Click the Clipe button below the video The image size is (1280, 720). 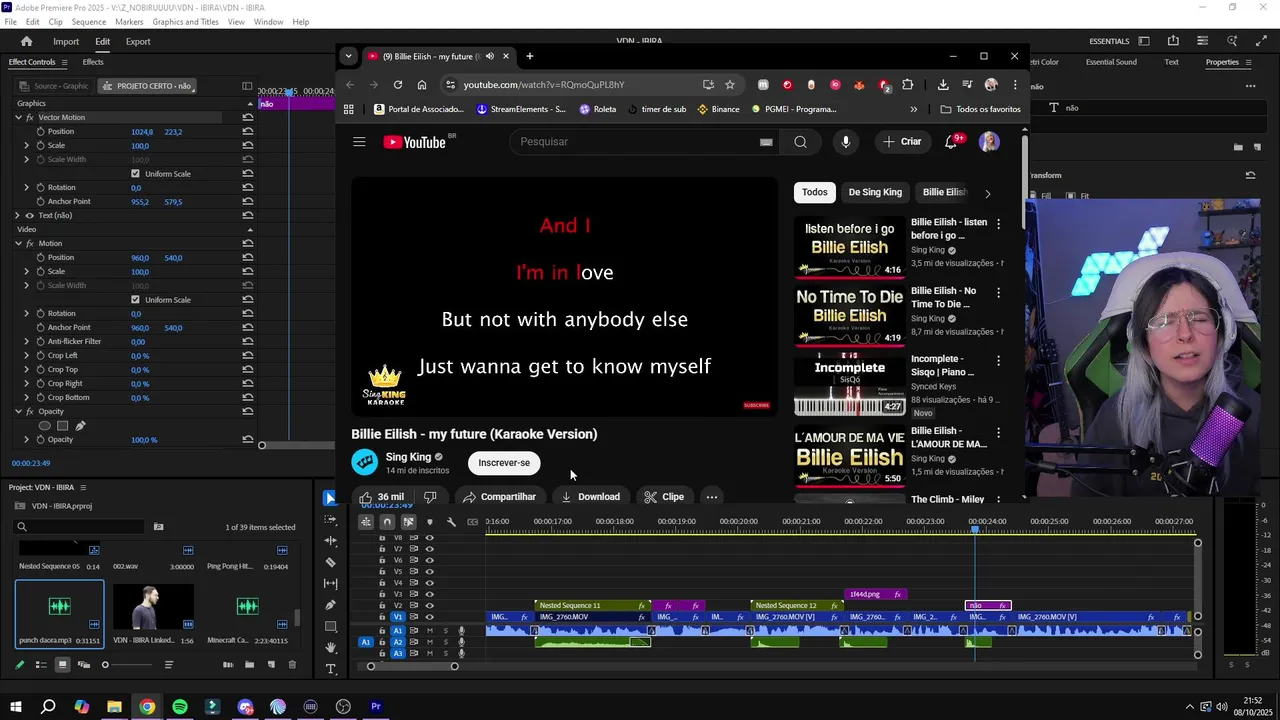(x=664, y=497)
